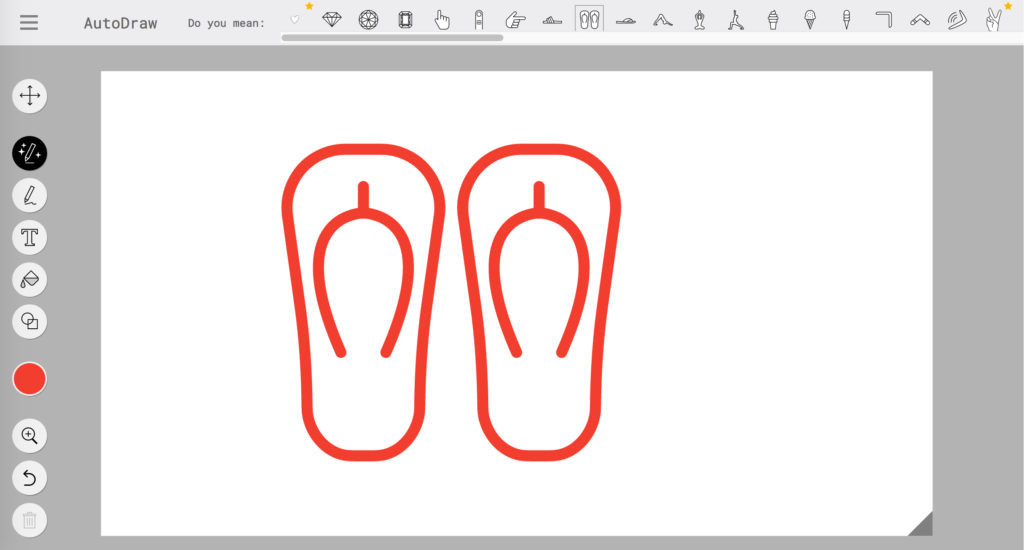Choose the selected flip-flops suggestion
The width and height of the screenshot is (1024, 550).
point(589,19)
